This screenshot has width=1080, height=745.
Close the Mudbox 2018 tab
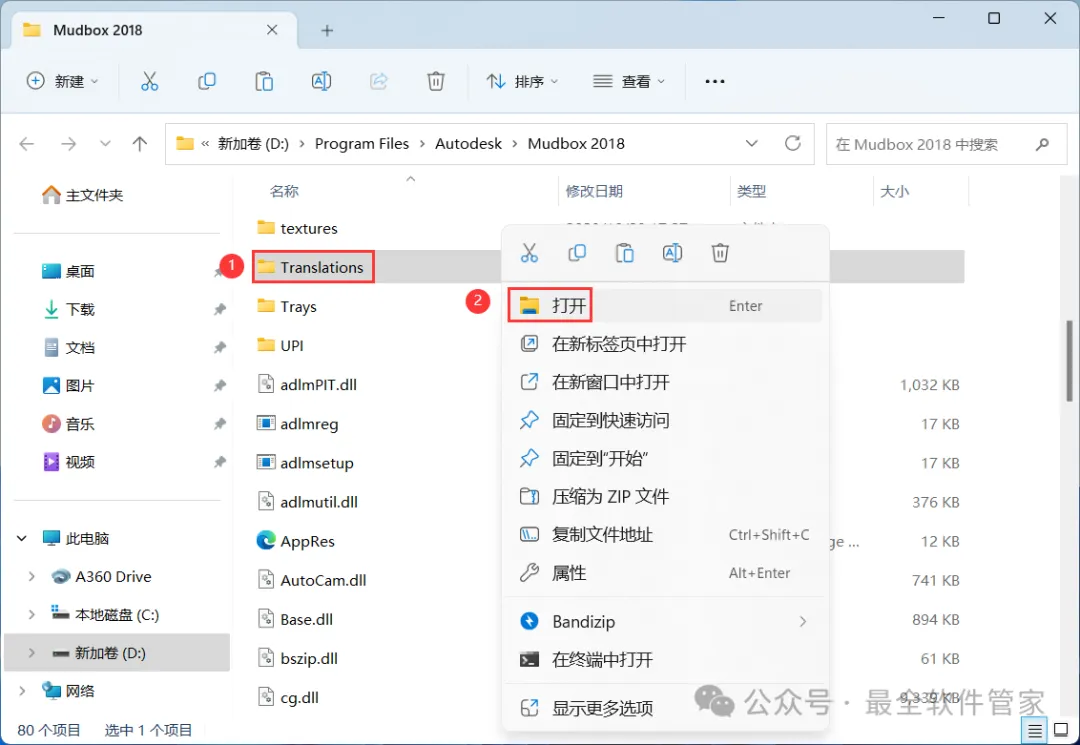click(x=272, y=30)
